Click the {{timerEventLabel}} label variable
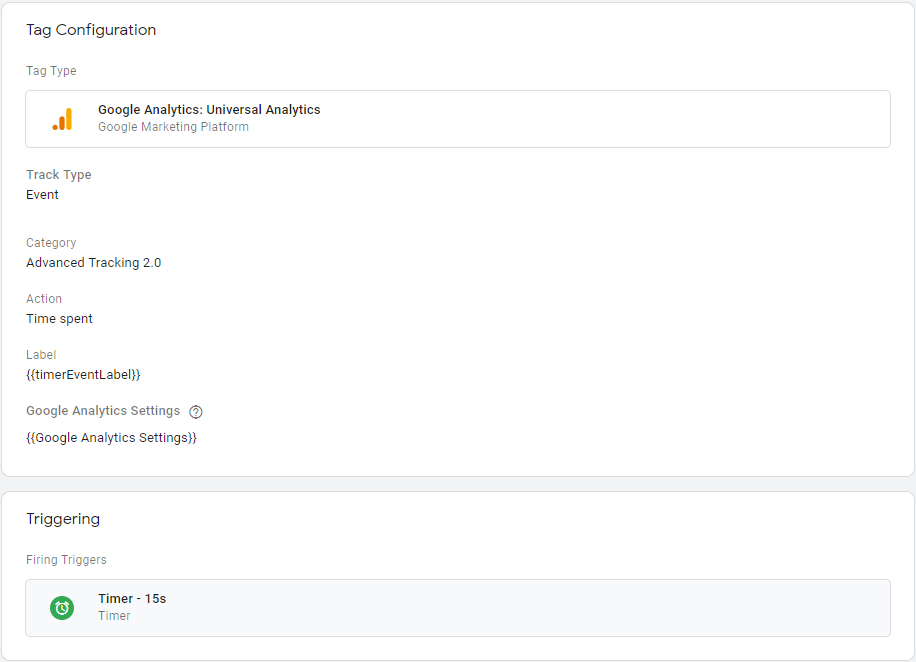This screenshot has height=662, width=916. click(x=84, y=375)
